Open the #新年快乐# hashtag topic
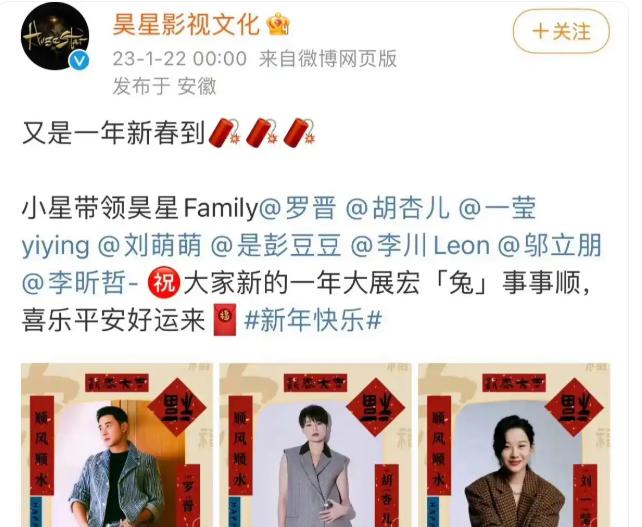This screenshot has height=527, width=642. pyautogui.click(x=313, y=319)
